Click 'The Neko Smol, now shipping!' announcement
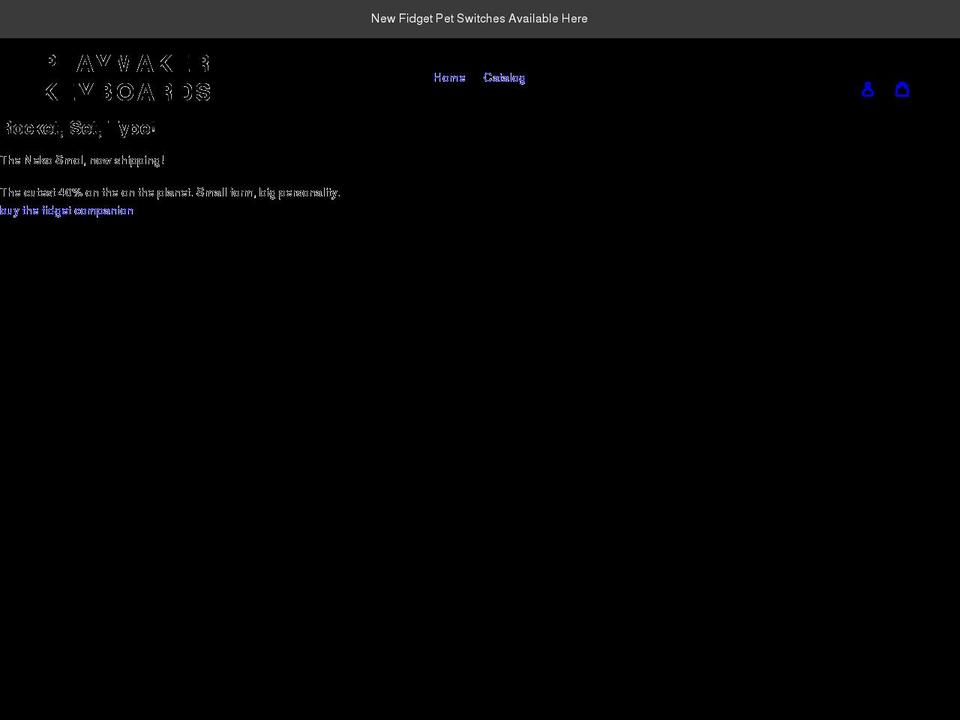The width and height of the screenshot is (960, 720). tap(82, 160)
